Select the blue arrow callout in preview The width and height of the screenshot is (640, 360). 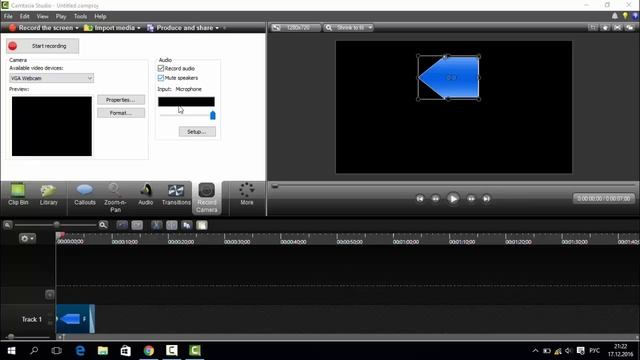tap(449, 78)
